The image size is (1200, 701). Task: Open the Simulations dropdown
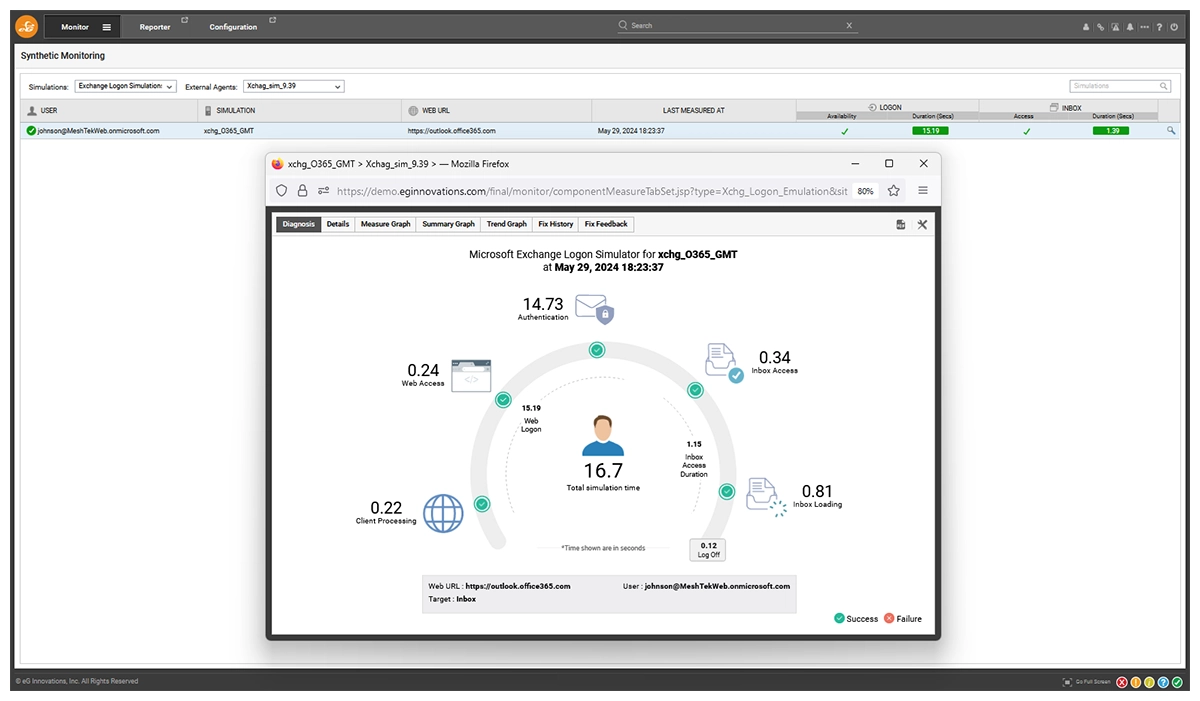[126, 86]
